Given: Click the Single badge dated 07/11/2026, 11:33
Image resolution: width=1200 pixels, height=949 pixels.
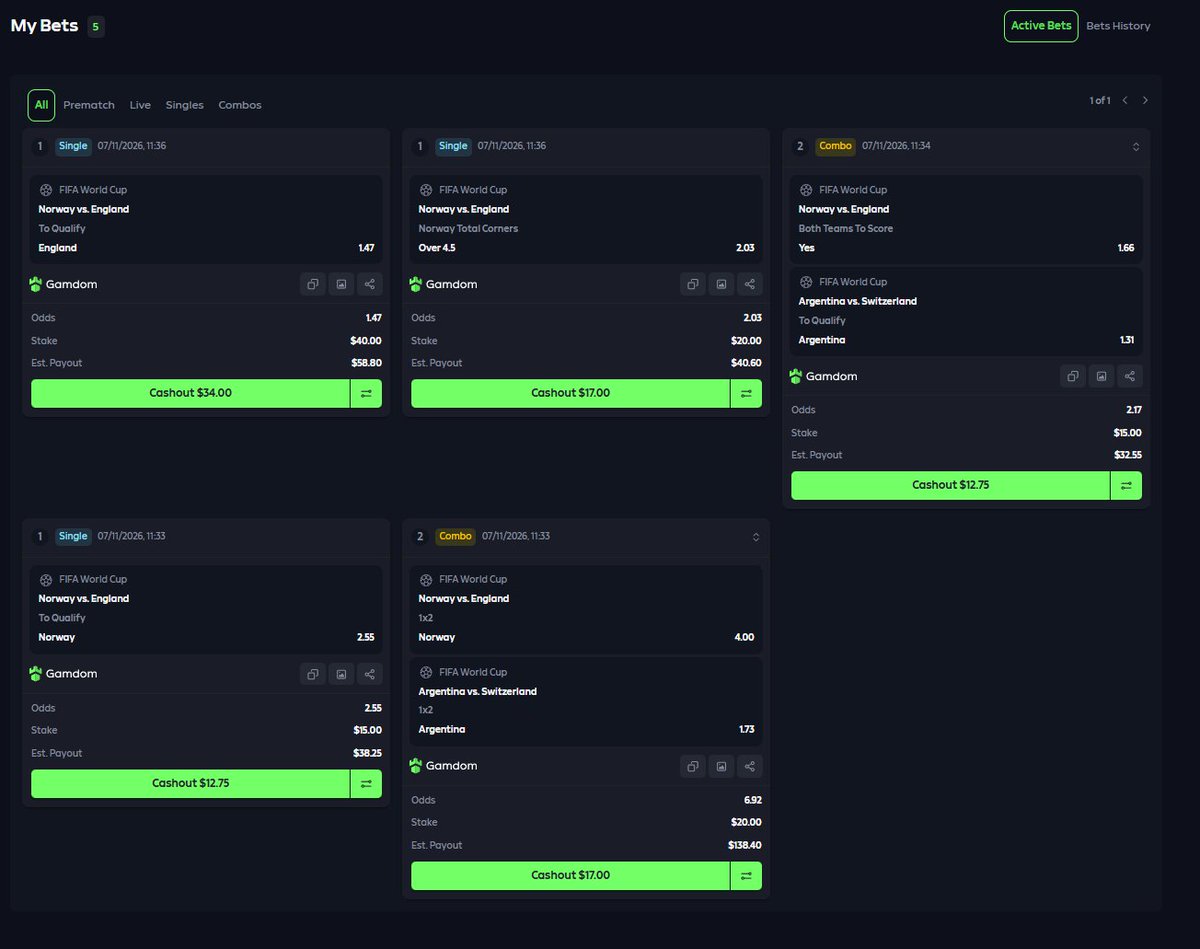Looking at the screenshot, I should click(x=73, y=536).
